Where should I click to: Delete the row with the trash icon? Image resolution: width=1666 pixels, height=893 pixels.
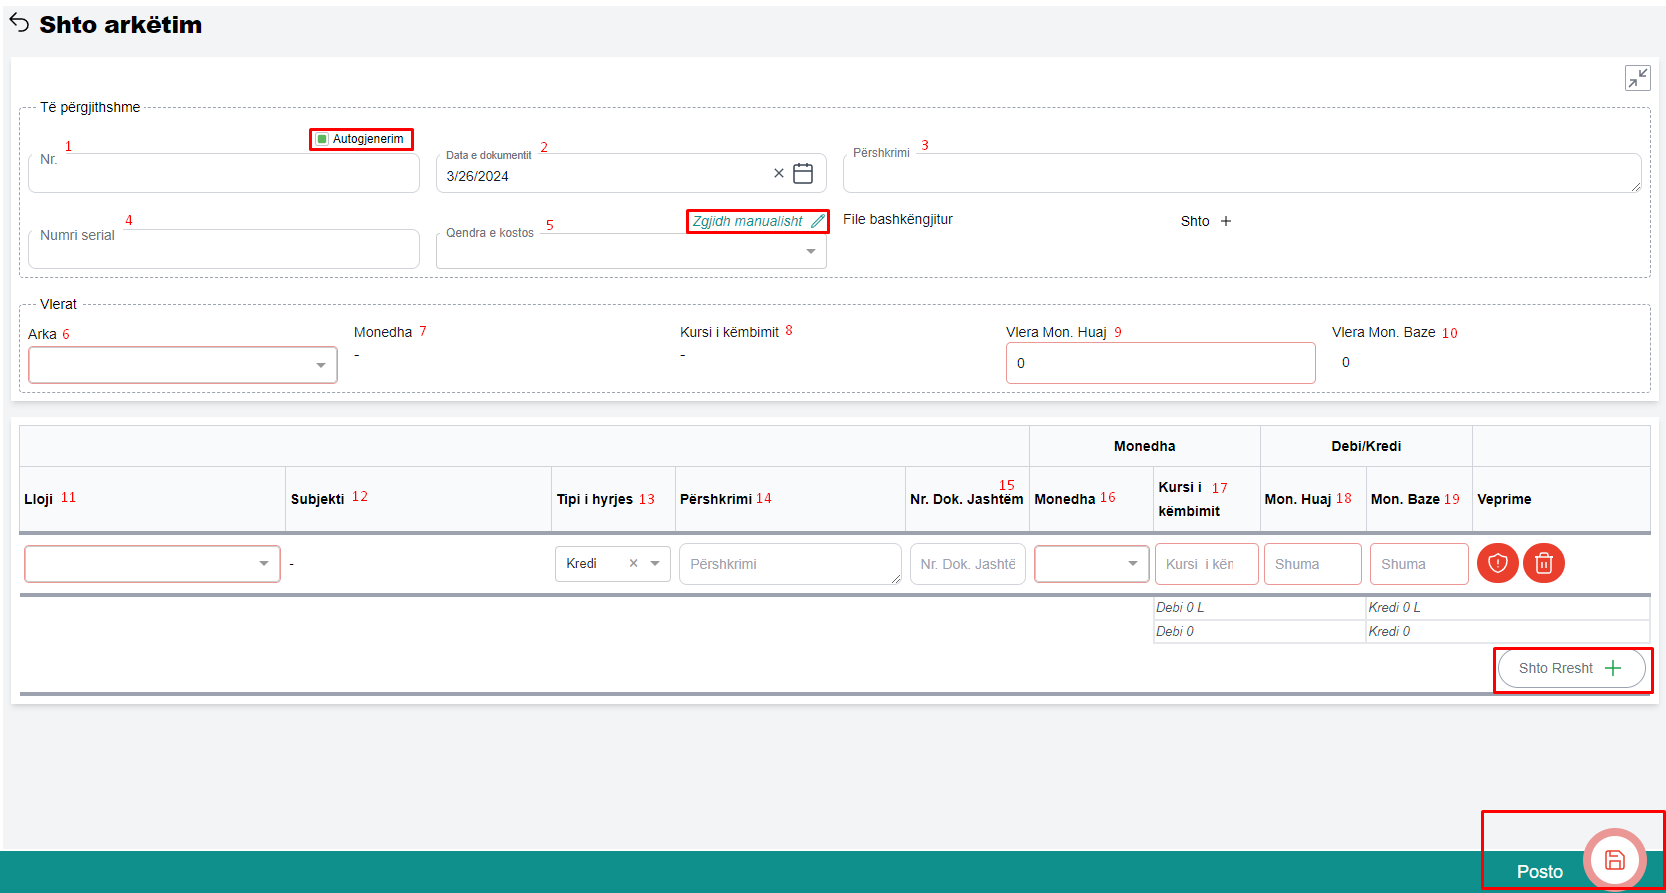point(1543,564)
